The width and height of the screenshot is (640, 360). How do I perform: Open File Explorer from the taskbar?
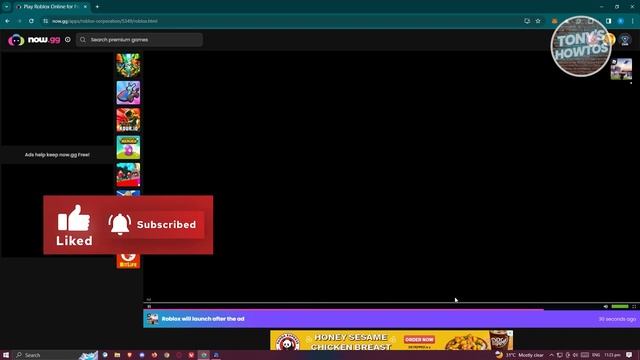tap(117, 355)
